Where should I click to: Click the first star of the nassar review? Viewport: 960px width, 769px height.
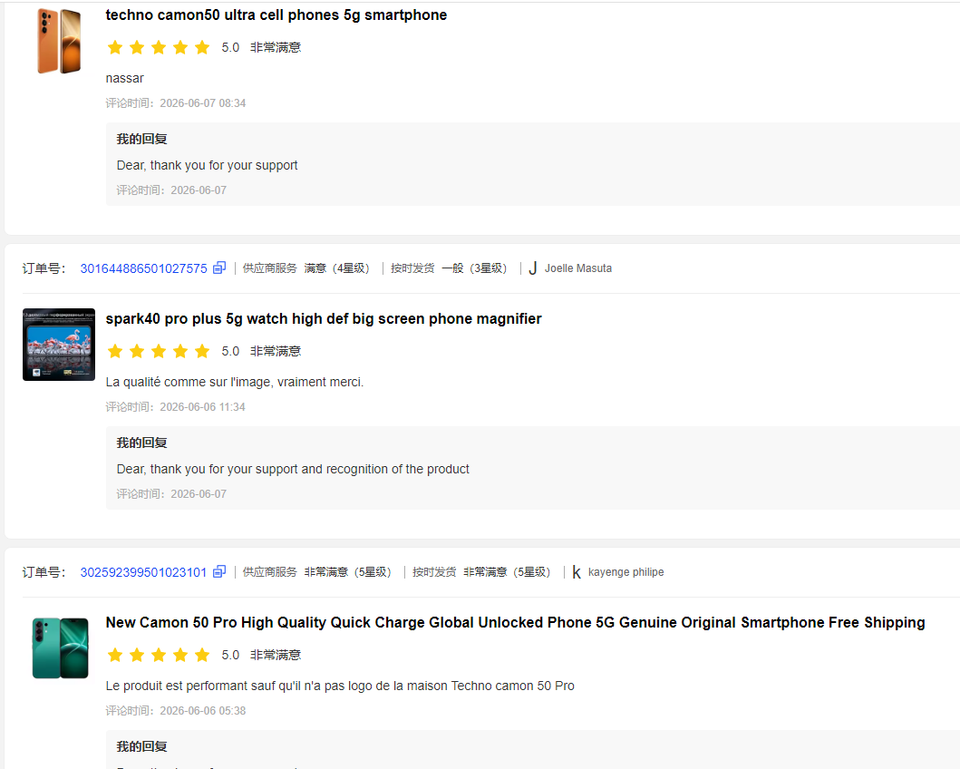[x=115, y=47]
